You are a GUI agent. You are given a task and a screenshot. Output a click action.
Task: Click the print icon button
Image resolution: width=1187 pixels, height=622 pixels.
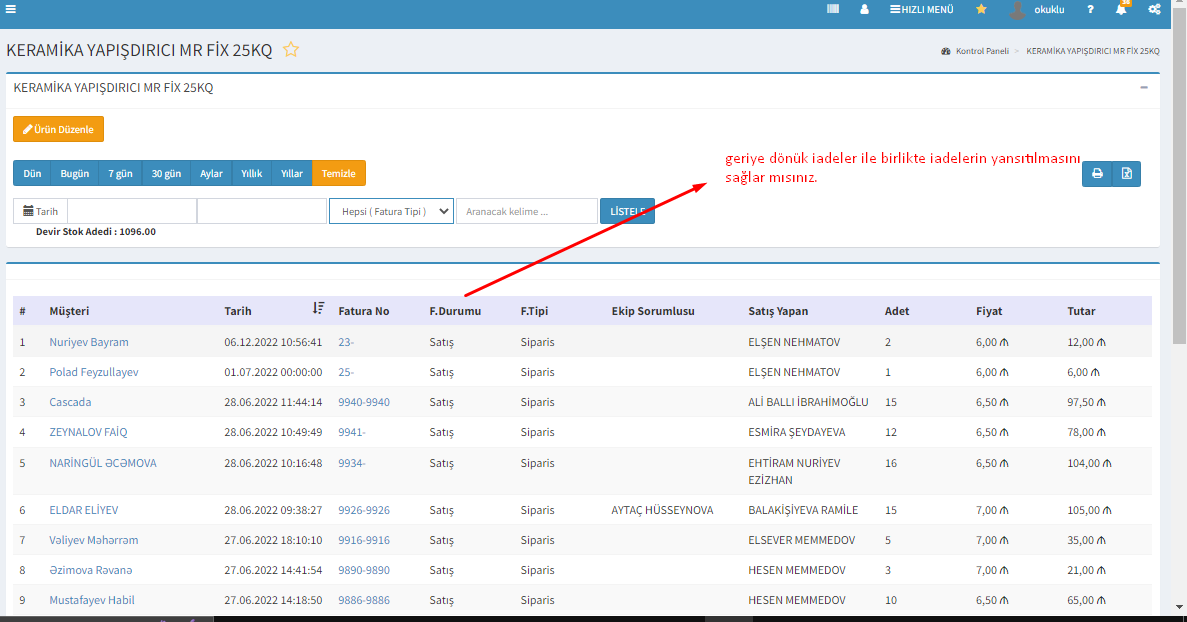coord(1097,174)
